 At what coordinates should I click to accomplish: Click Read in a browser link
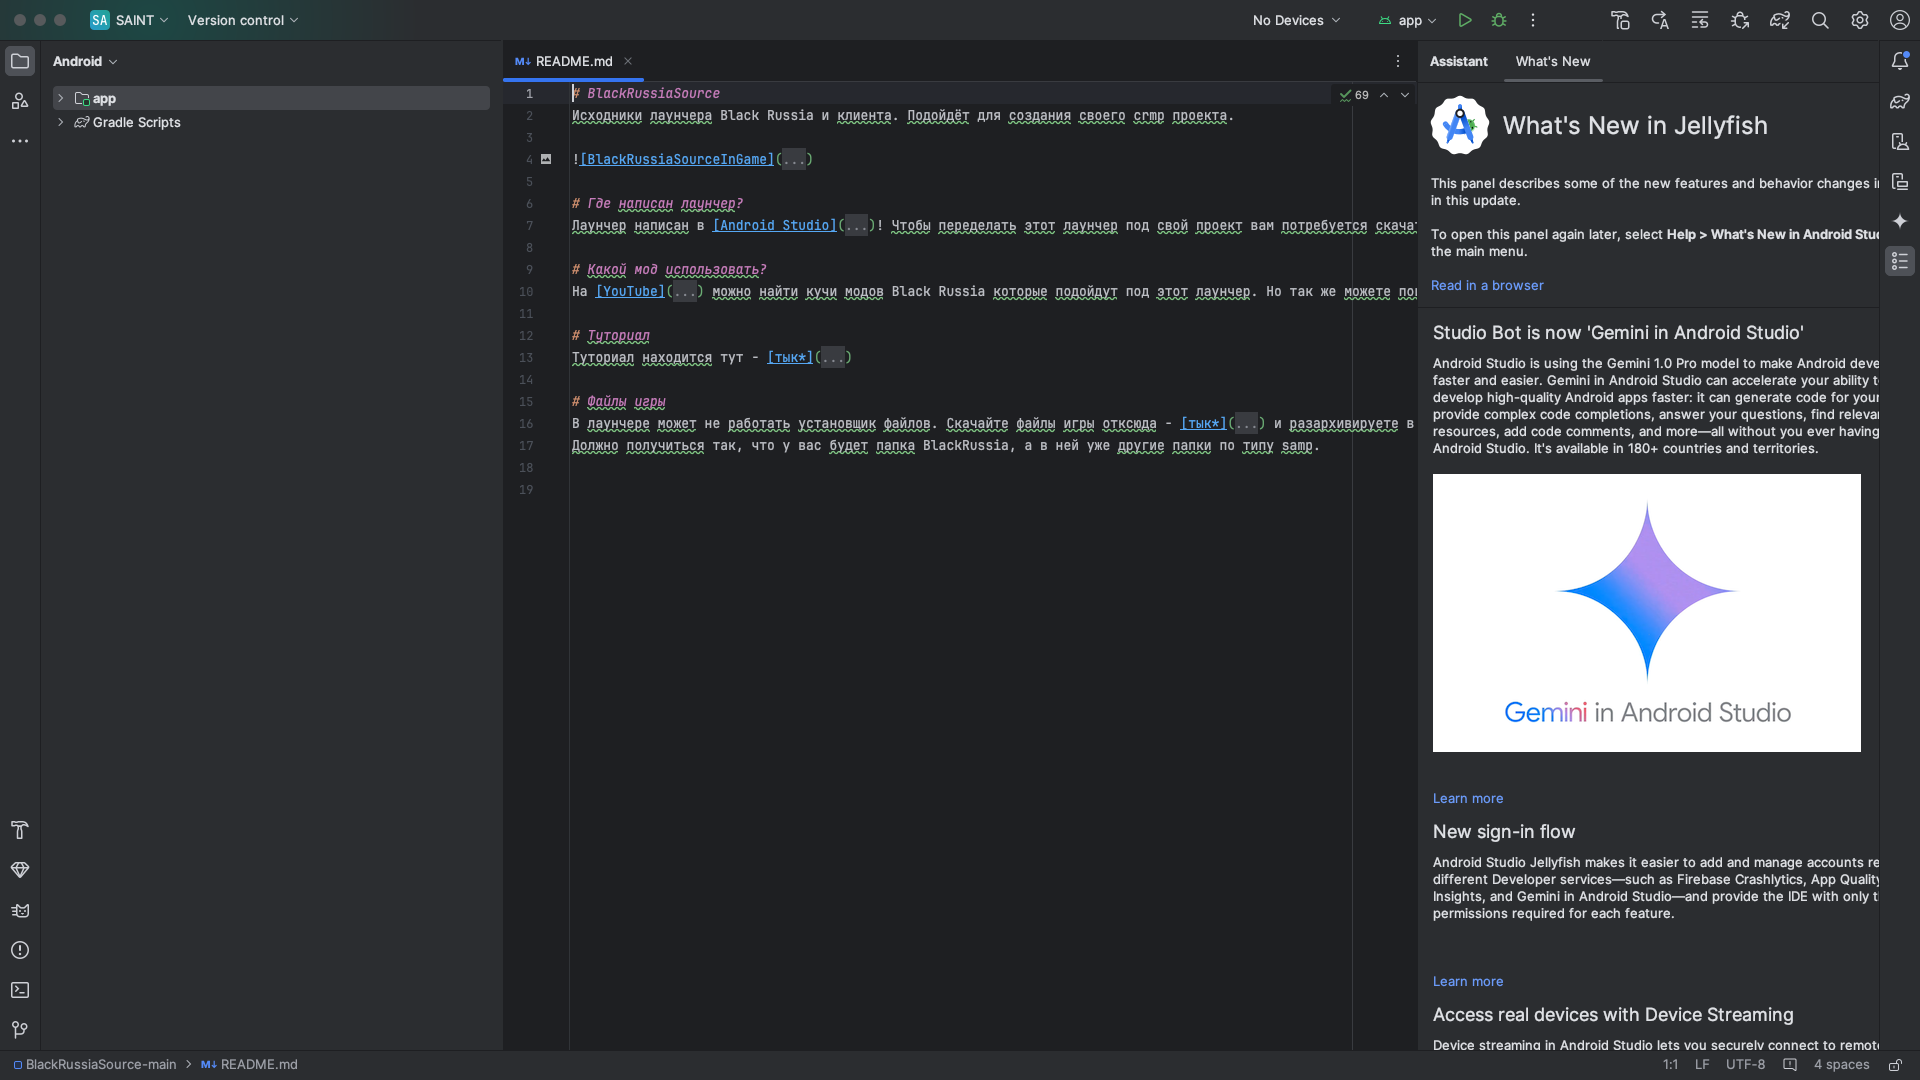pos(1487,285)
